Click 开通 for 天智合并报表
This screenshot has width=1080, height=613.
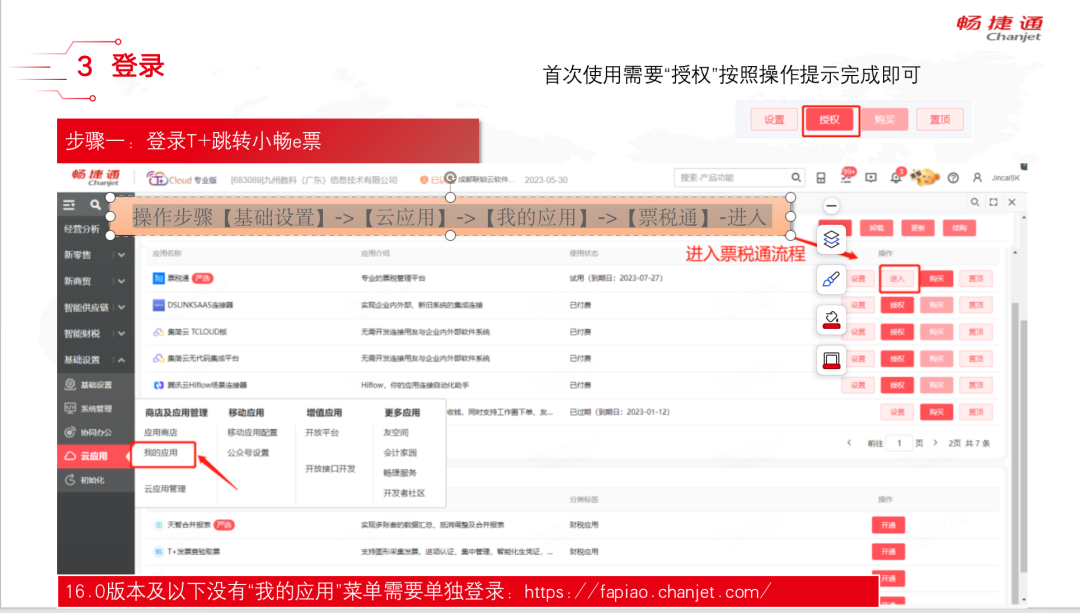[x=888, y=525]
